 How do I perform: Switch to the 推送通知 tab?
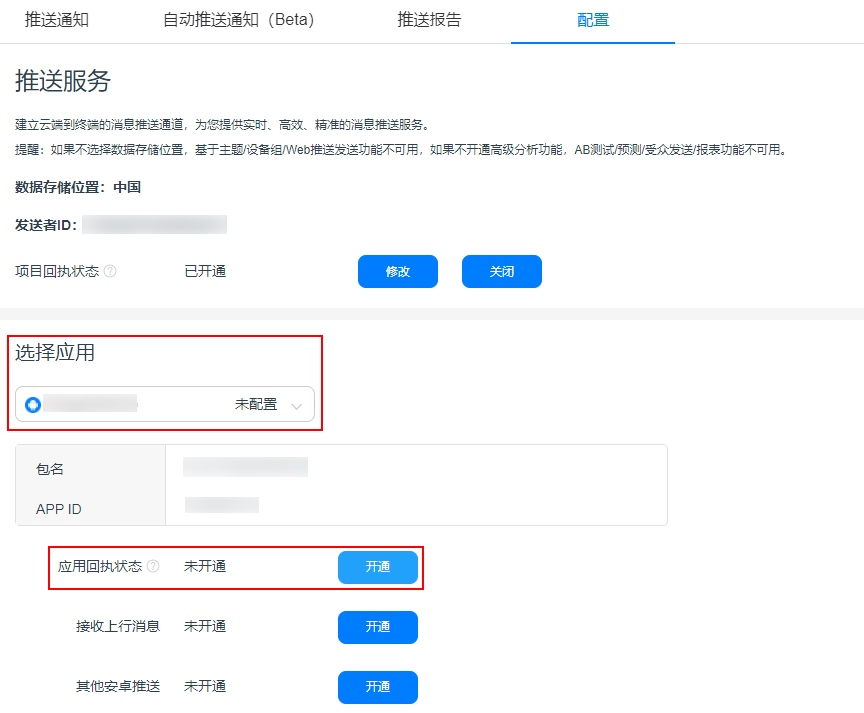pyautogui.click(x=57, y=20)
